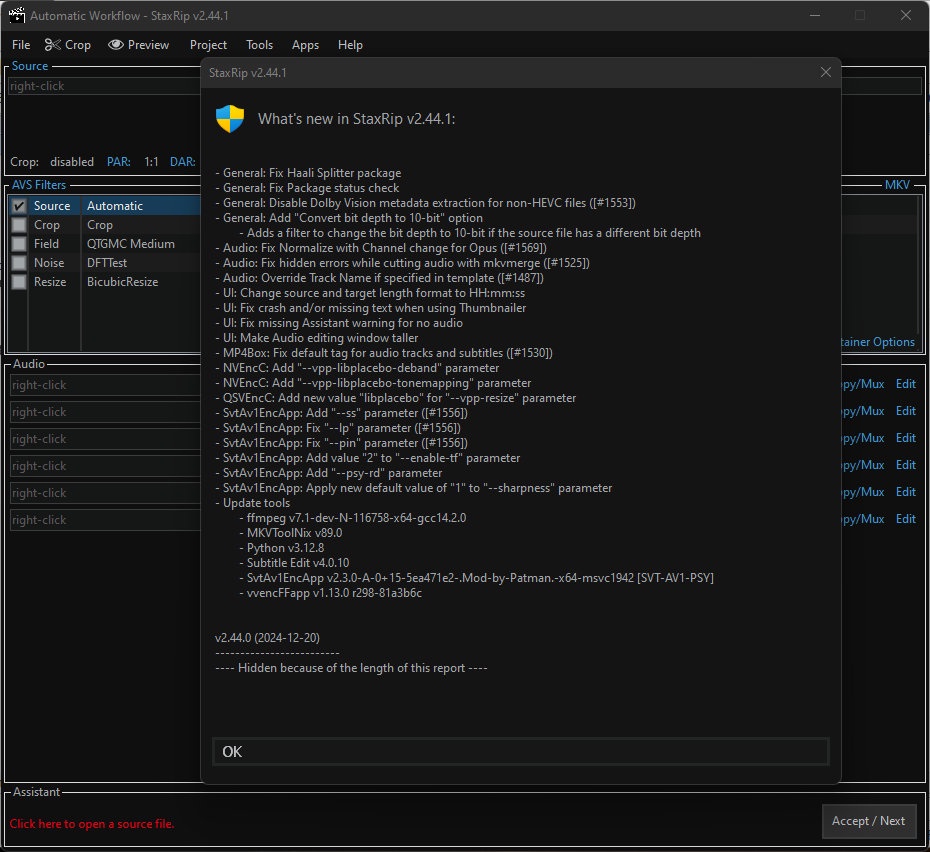The width and height of the screenshot is (930, 852).
Task: Click the NVEncC libplacebo-deband line
Action: click(357, 368)
